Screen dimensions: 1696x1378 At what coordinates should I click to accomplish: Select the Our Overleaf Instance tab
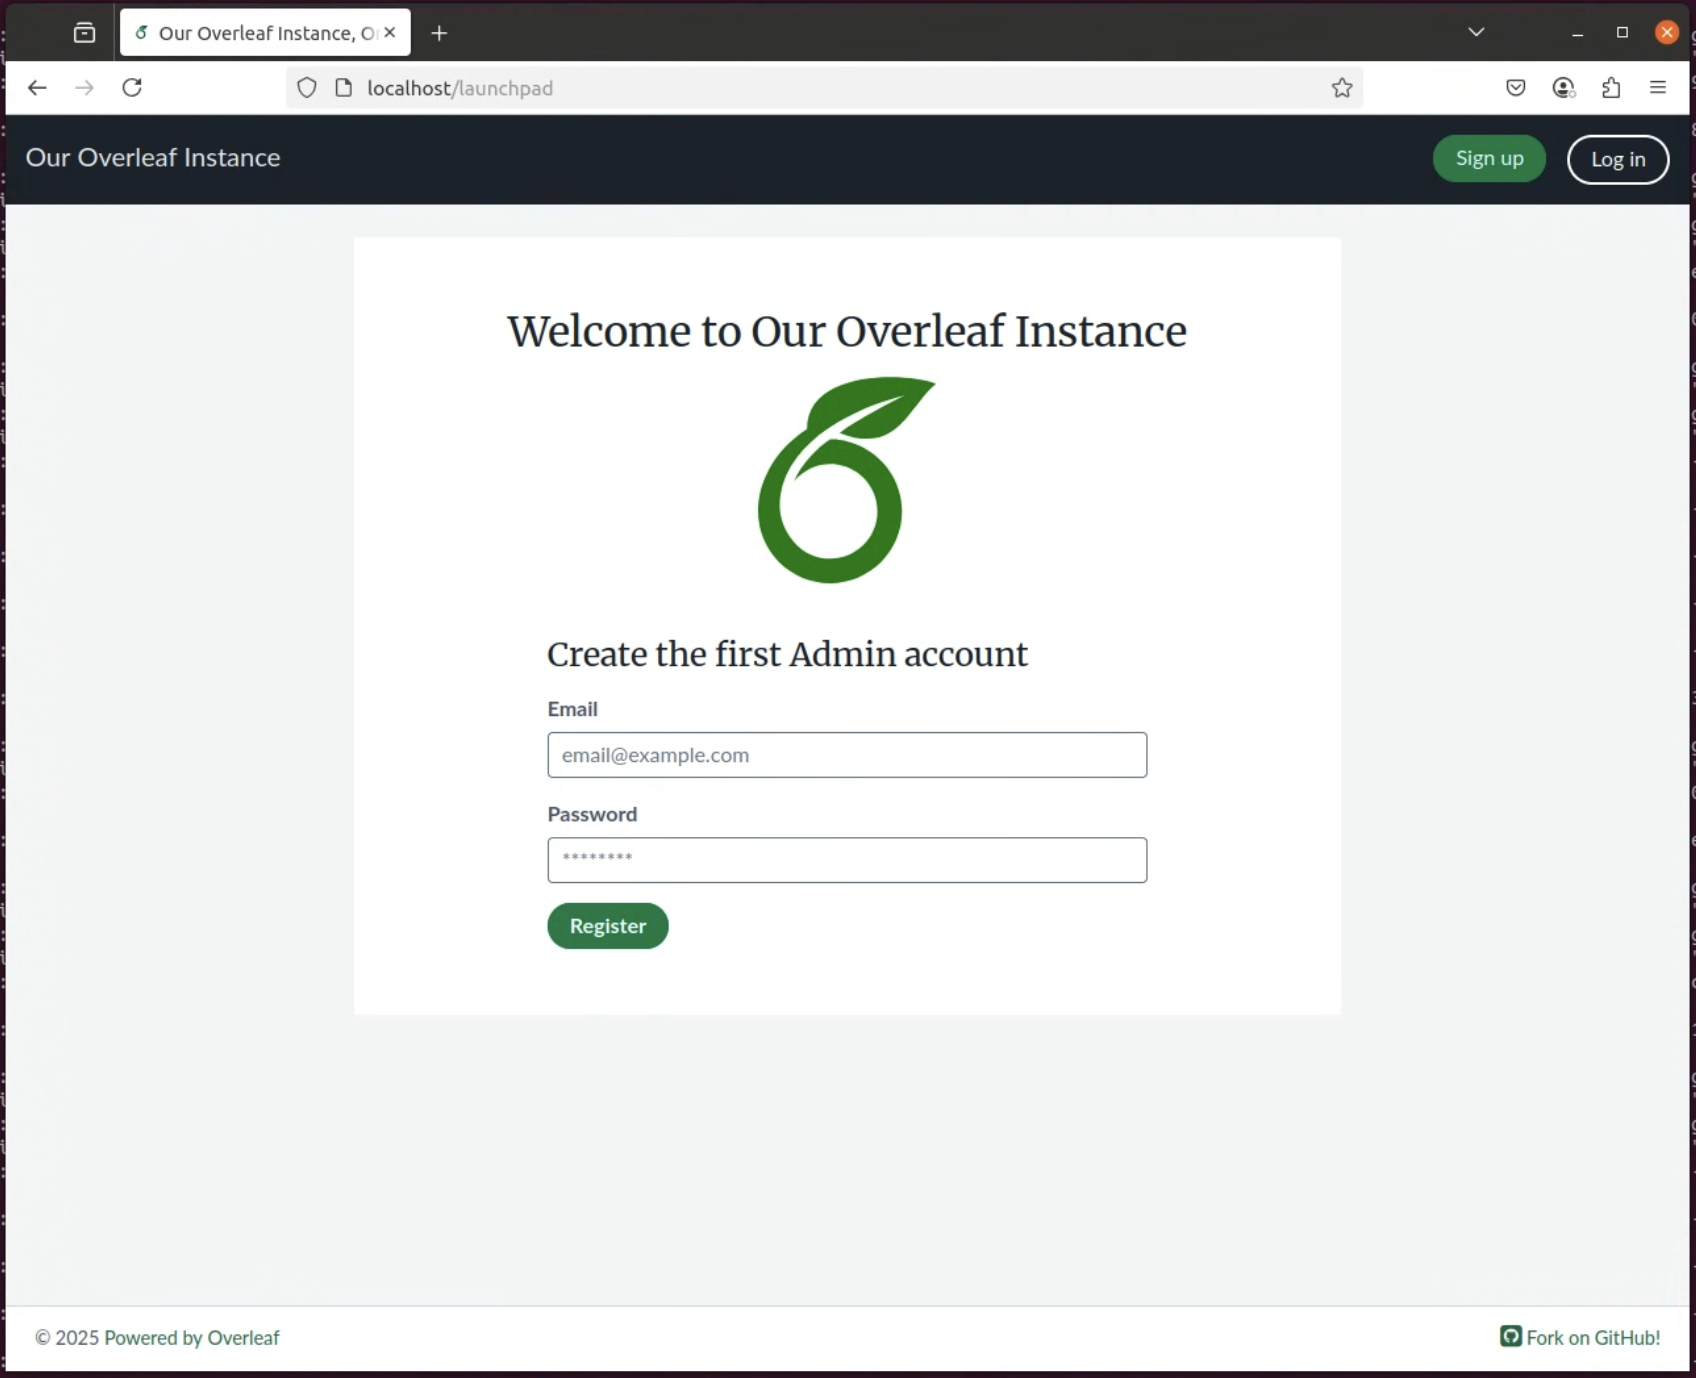pyautogui.click(x=250, y=32)
